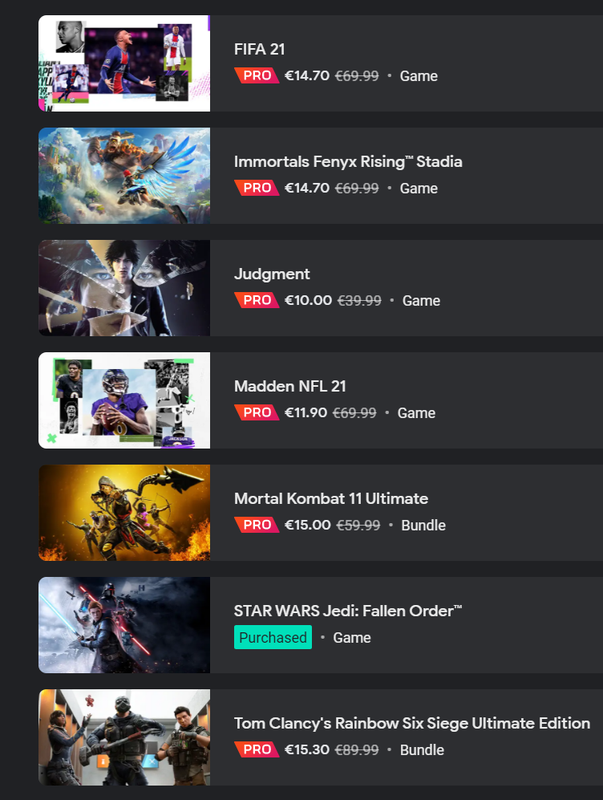Open the Immortals Fenyx Rising cover art

point(124,176)
